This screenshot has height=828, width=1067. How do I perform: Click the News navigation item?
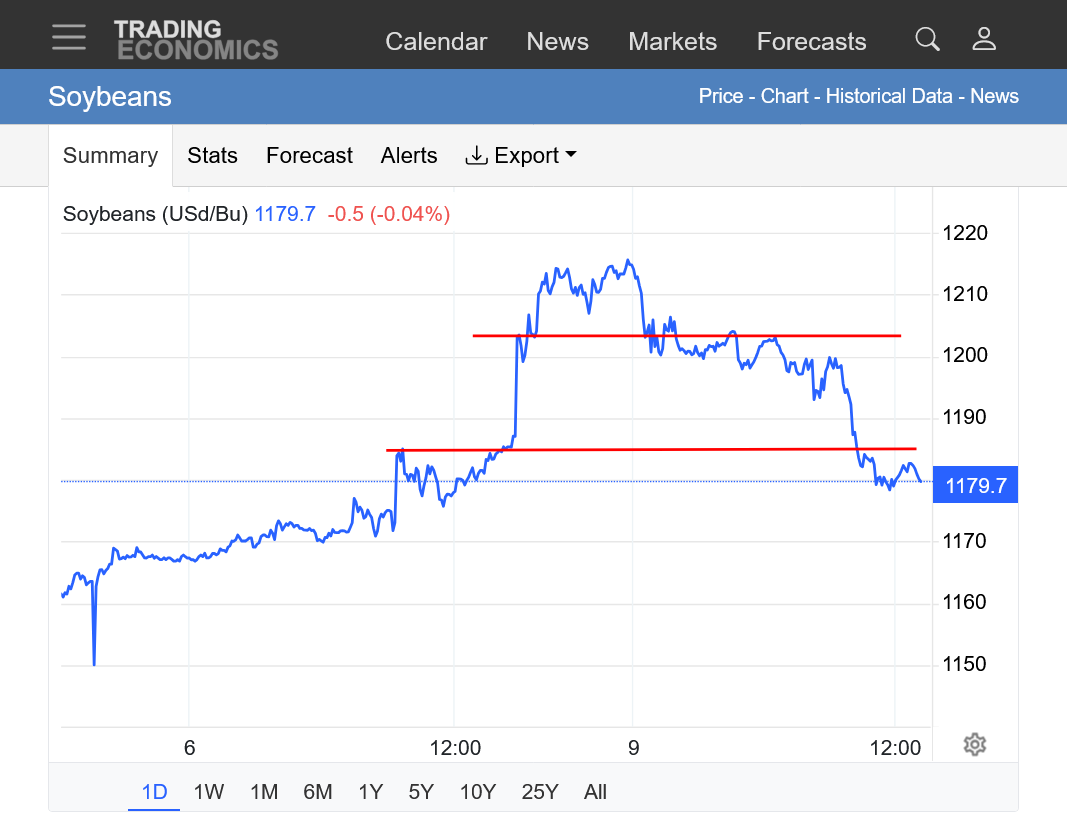point(557,42)
